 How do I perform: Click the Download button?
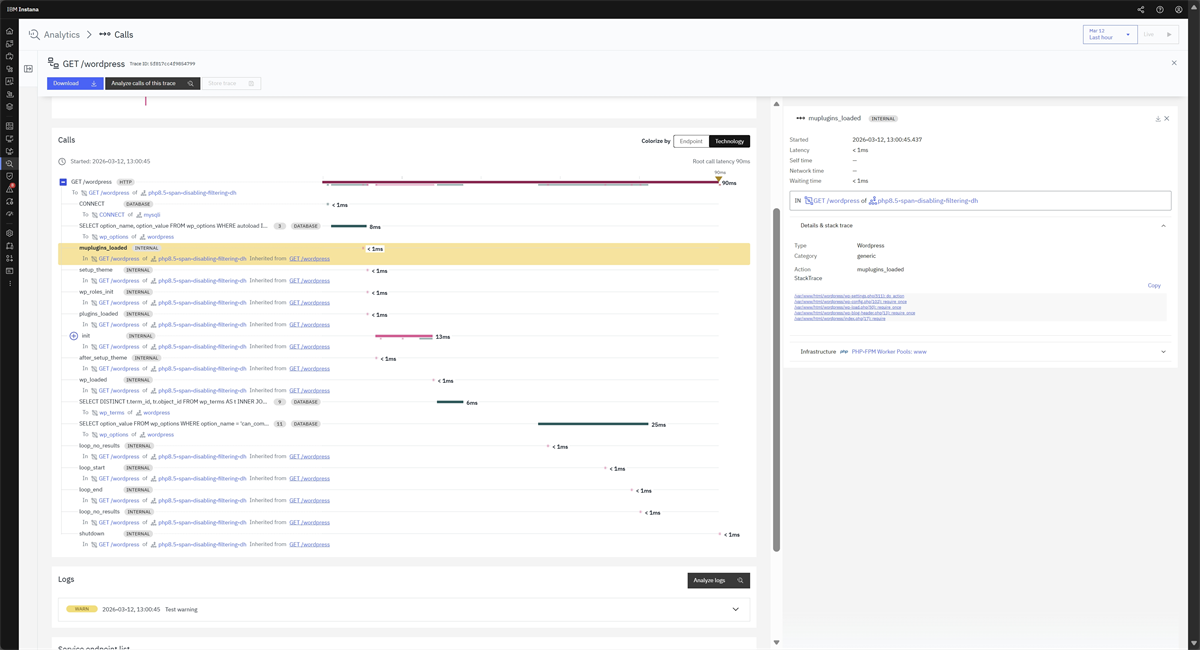click(75, 83)
